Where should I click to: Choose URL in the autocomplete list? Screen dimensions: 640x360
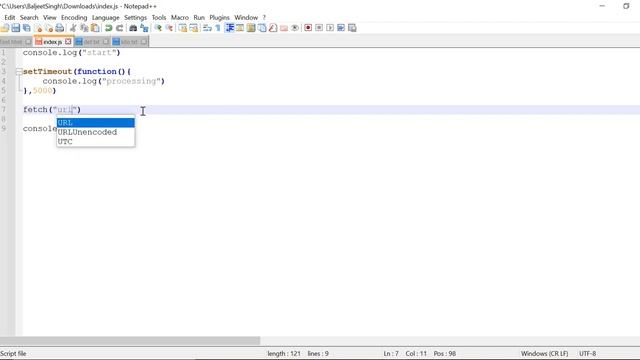[96, 123]
